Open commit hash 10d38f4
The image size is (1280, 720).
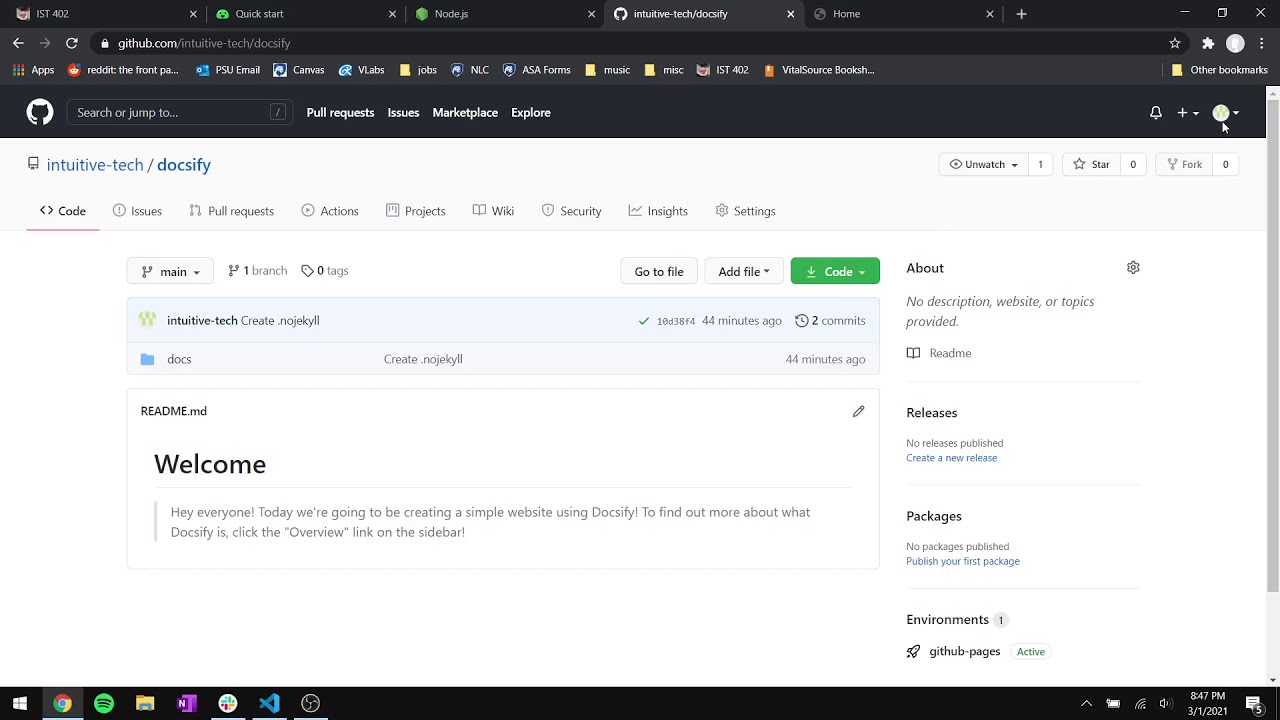(675, 321)
